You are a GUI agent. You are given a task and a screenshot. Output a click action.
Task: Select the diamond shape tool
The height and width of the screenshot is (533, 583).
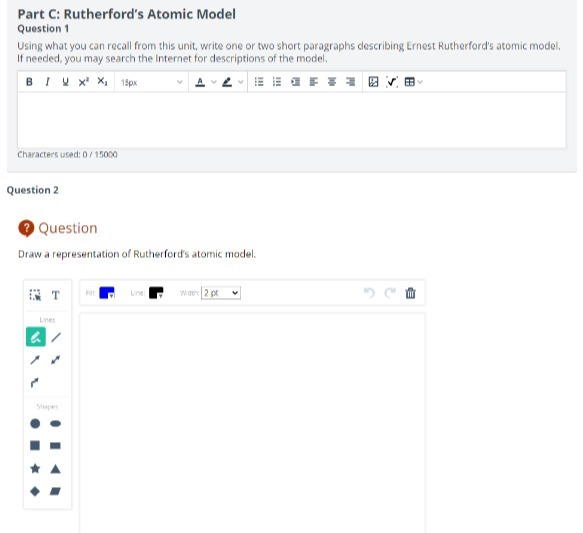pyautogui.click(x=35, y=491)
